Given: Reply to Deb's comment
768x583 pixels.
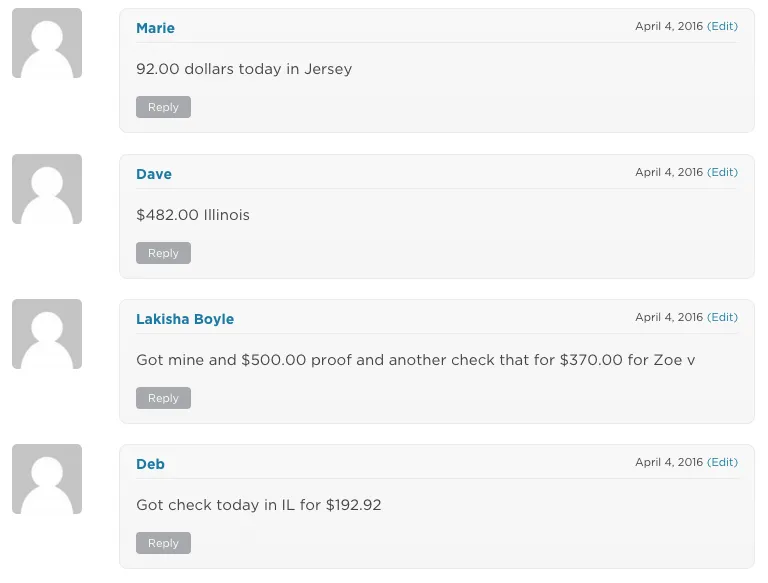Looking at the screenshot, I should [163, 543].
